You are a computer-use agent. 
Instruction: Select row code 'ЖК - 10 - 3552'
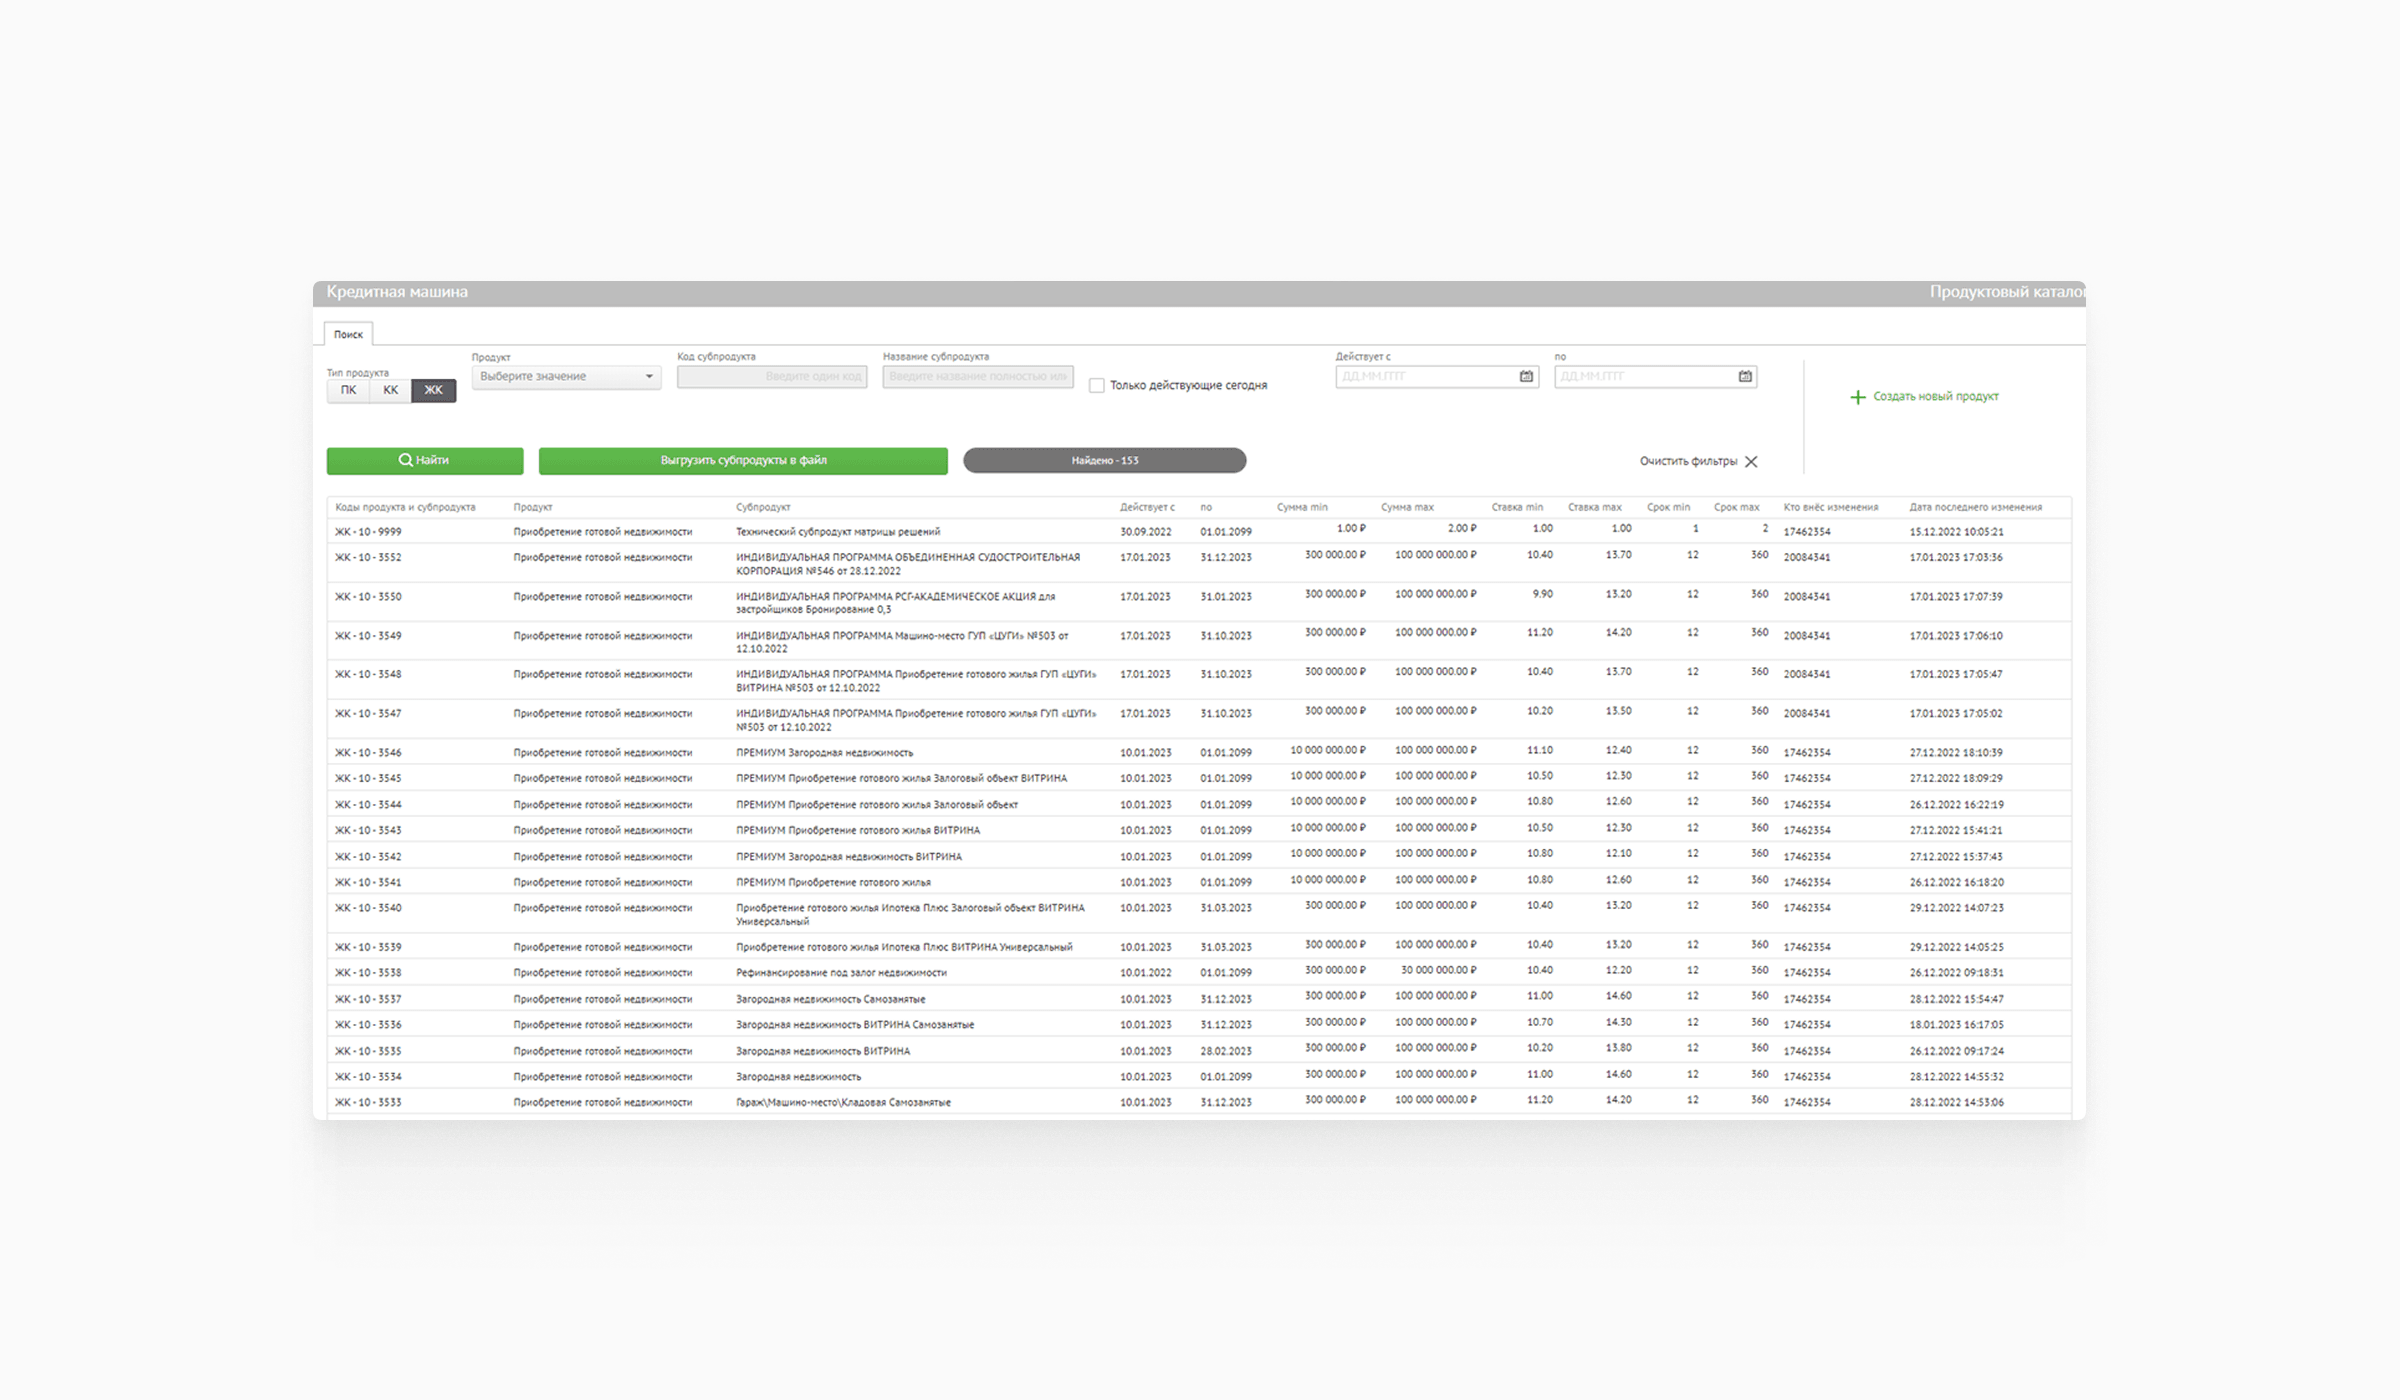tap(368, 557)
